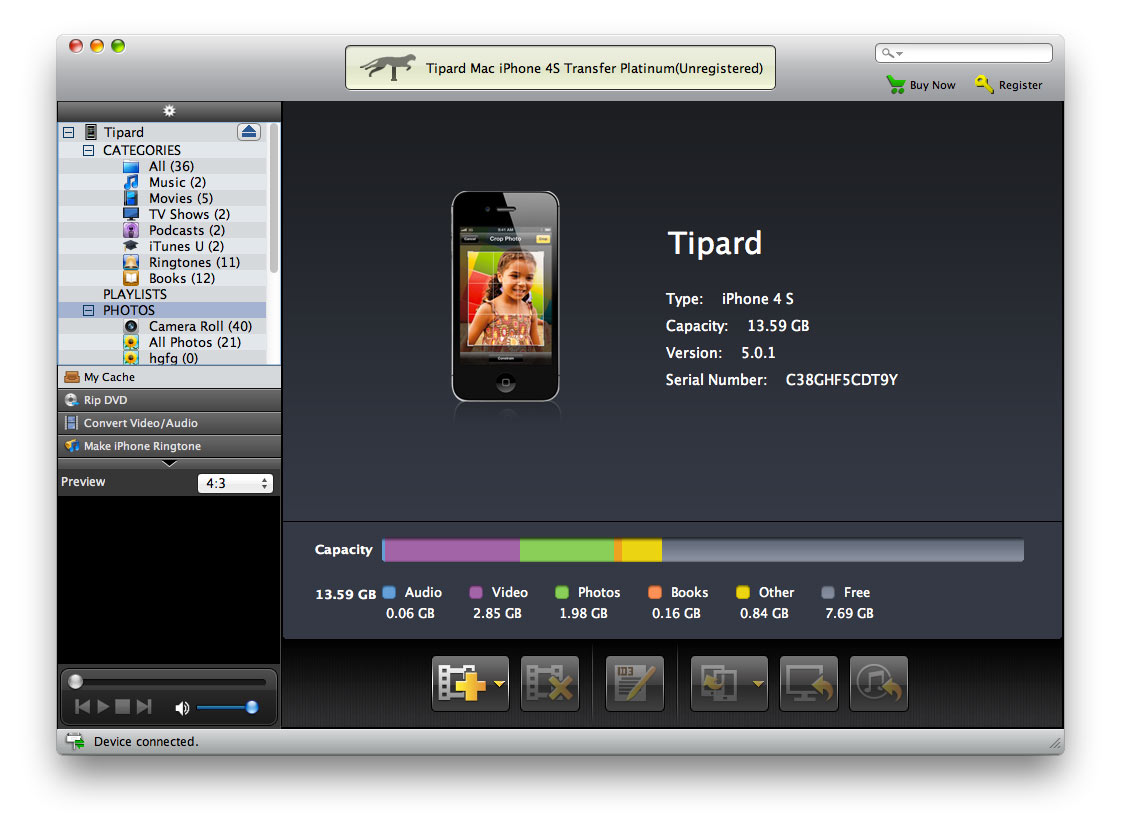Viewport: 1121px width, 834px height.
Task: Click serial number C38GHF5CDT9Y
Action: point(841,379)
